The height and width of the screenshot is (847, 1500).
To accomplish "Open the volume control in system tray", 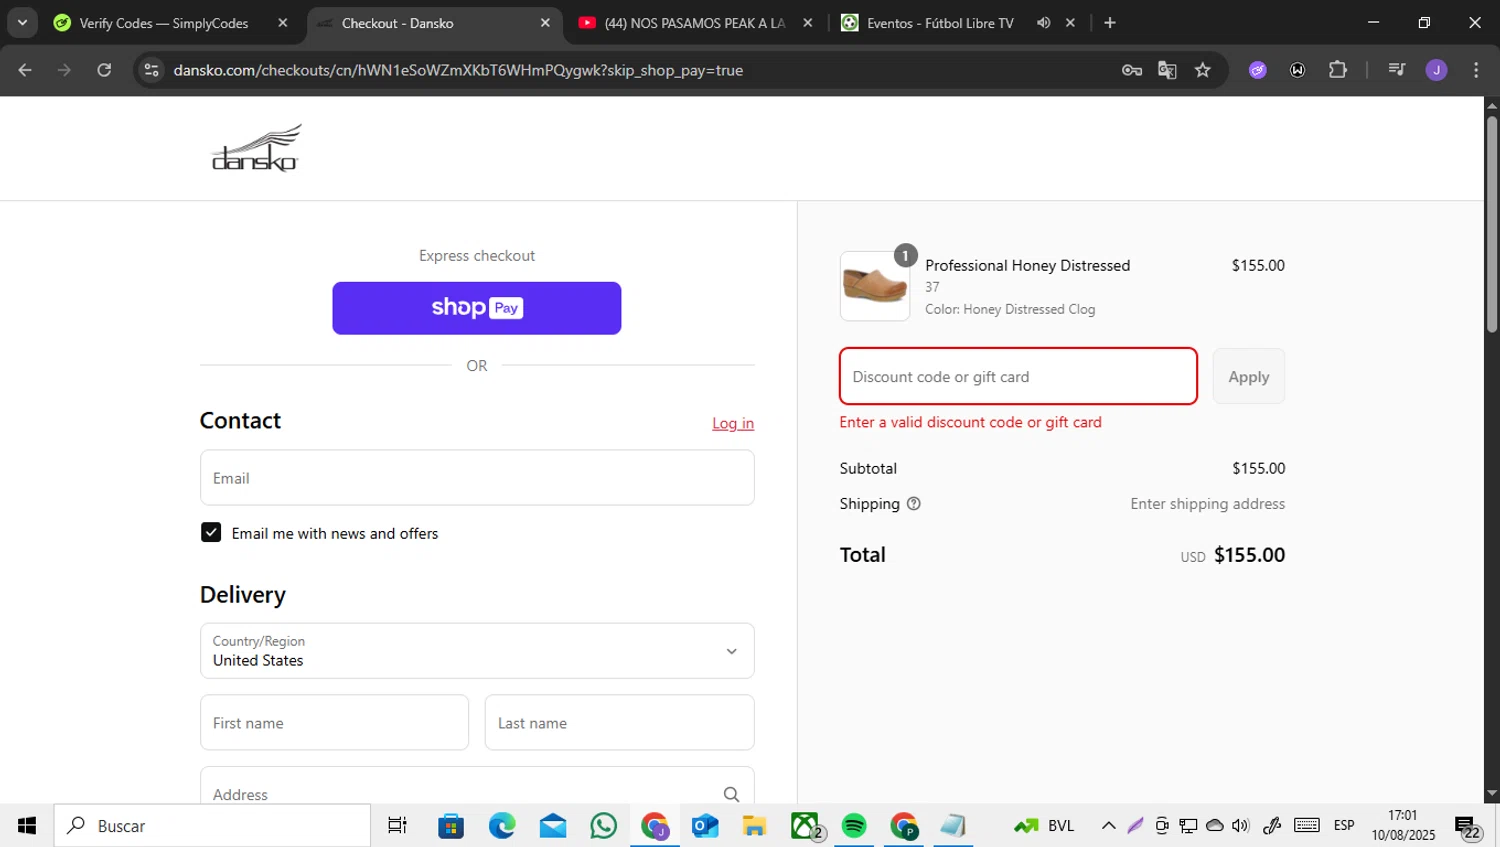I will (1241, 826).
